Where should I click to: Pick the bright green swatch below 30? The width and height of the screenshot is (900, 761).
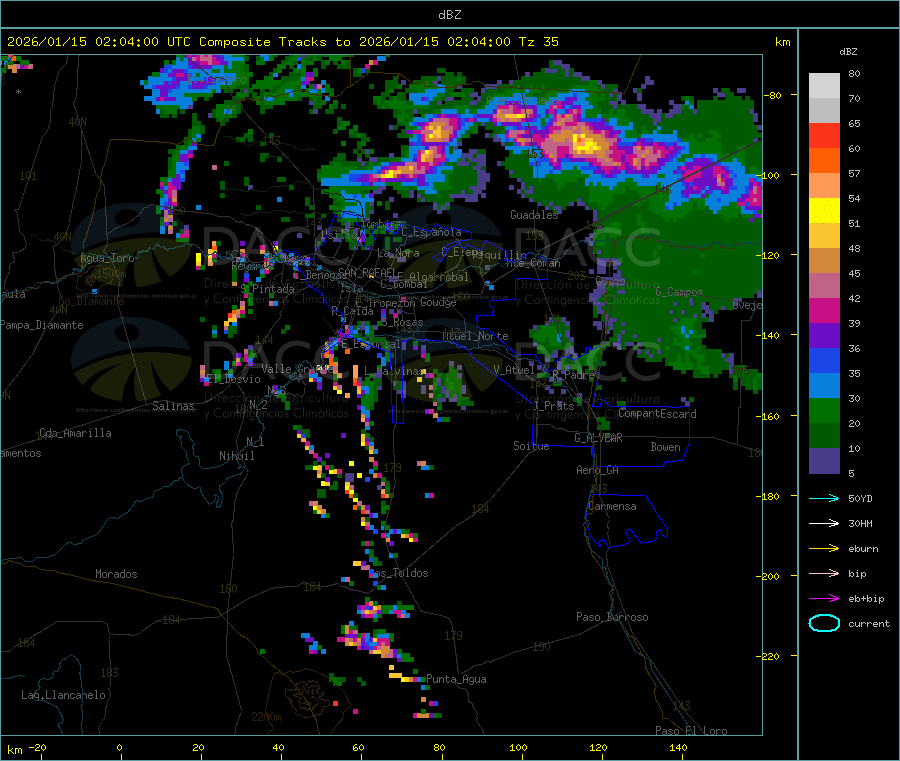coord(824,410)
